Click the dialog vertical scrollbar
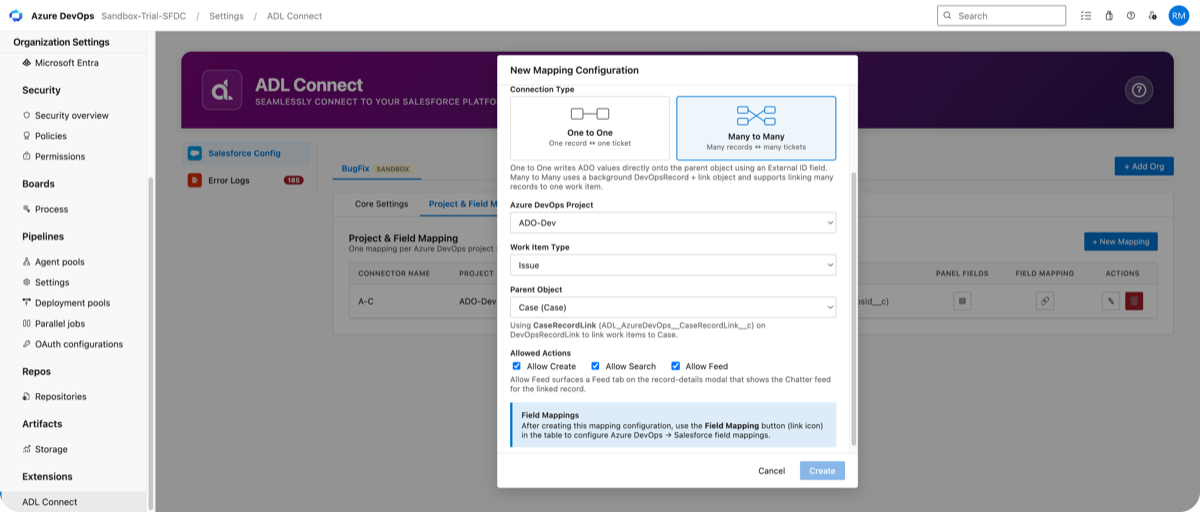The height and width of the screenshot is (512, 1200). 853,308
